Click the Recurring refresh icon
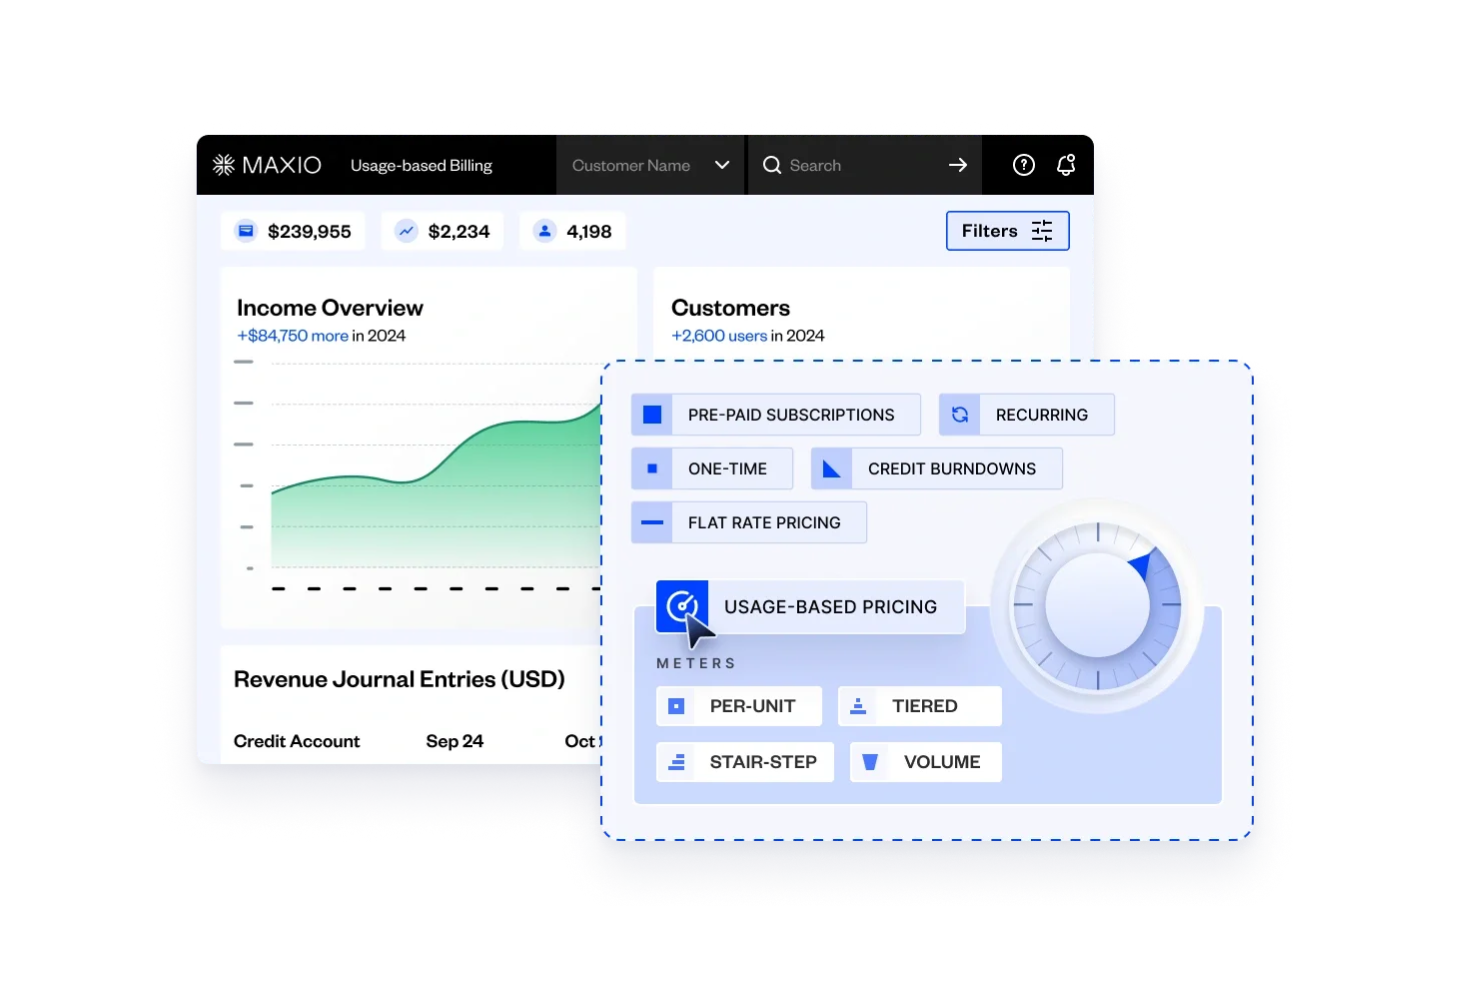This screenshot has width=1480, height=987. (960, 414)
